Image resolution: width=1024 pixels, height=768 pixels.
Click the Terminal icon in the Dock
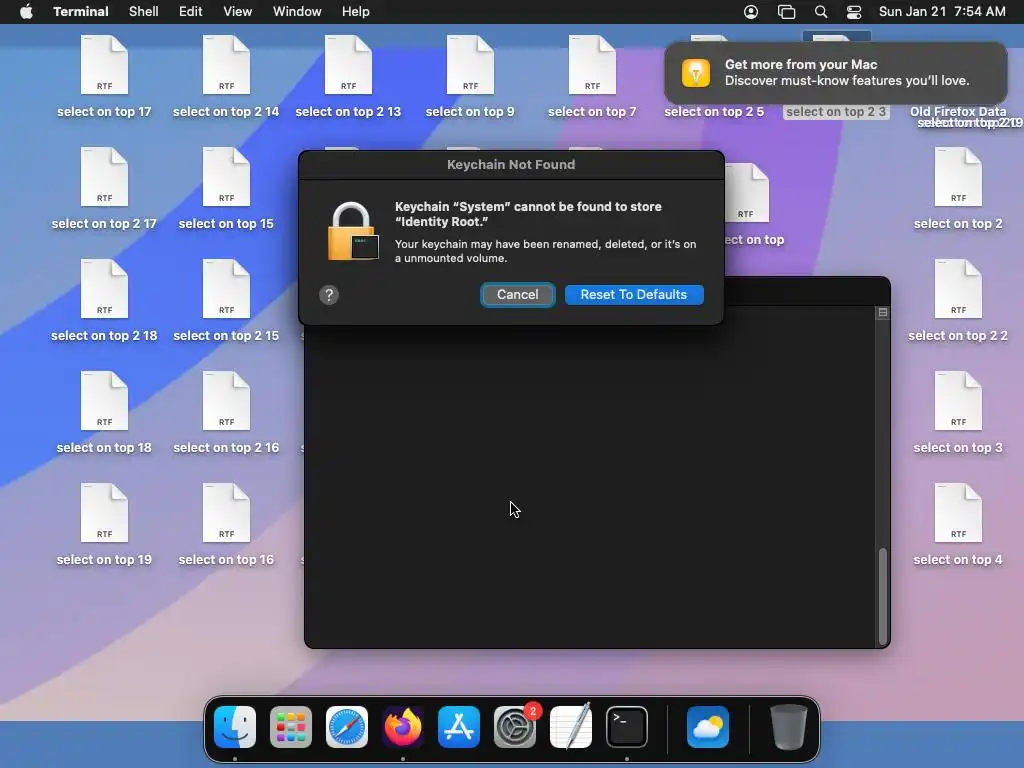tap(627, 727)
